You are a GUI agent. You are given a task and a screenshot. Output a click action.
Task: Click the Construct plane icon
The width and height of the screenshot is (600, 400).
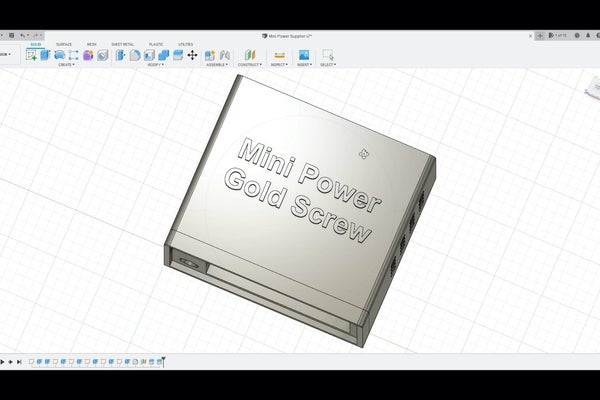tap(250, 55)
